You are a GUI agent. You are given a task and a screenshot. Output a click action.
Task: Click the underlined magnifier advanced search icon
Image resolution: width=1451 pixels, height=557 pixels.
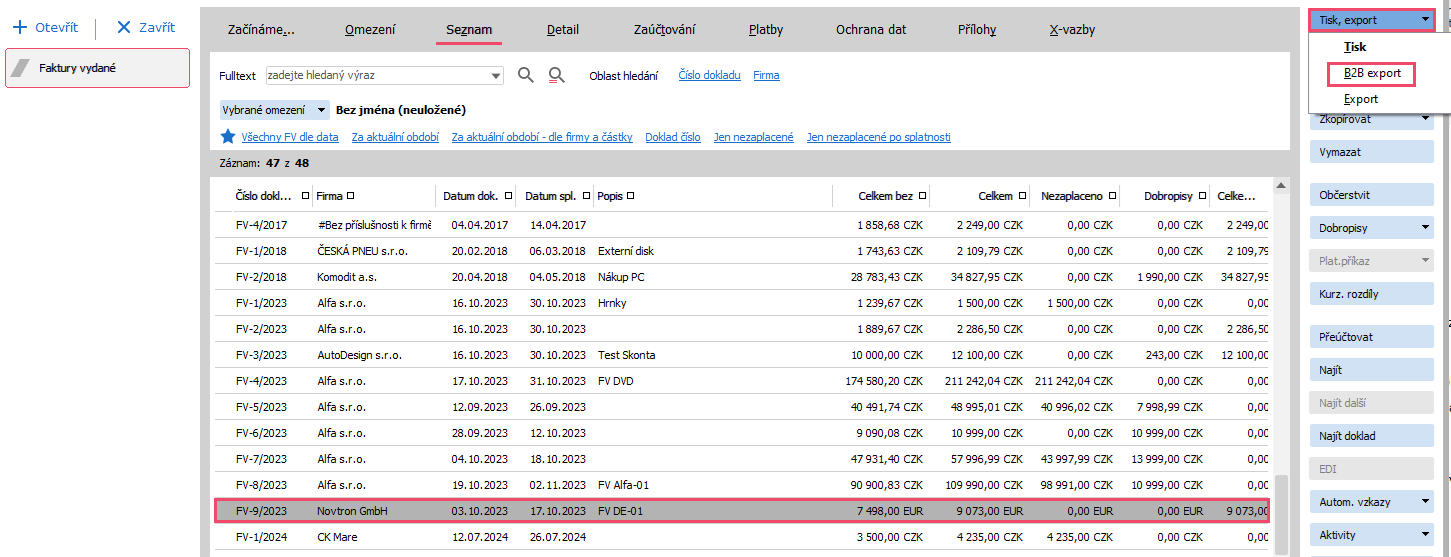point(557,75)
